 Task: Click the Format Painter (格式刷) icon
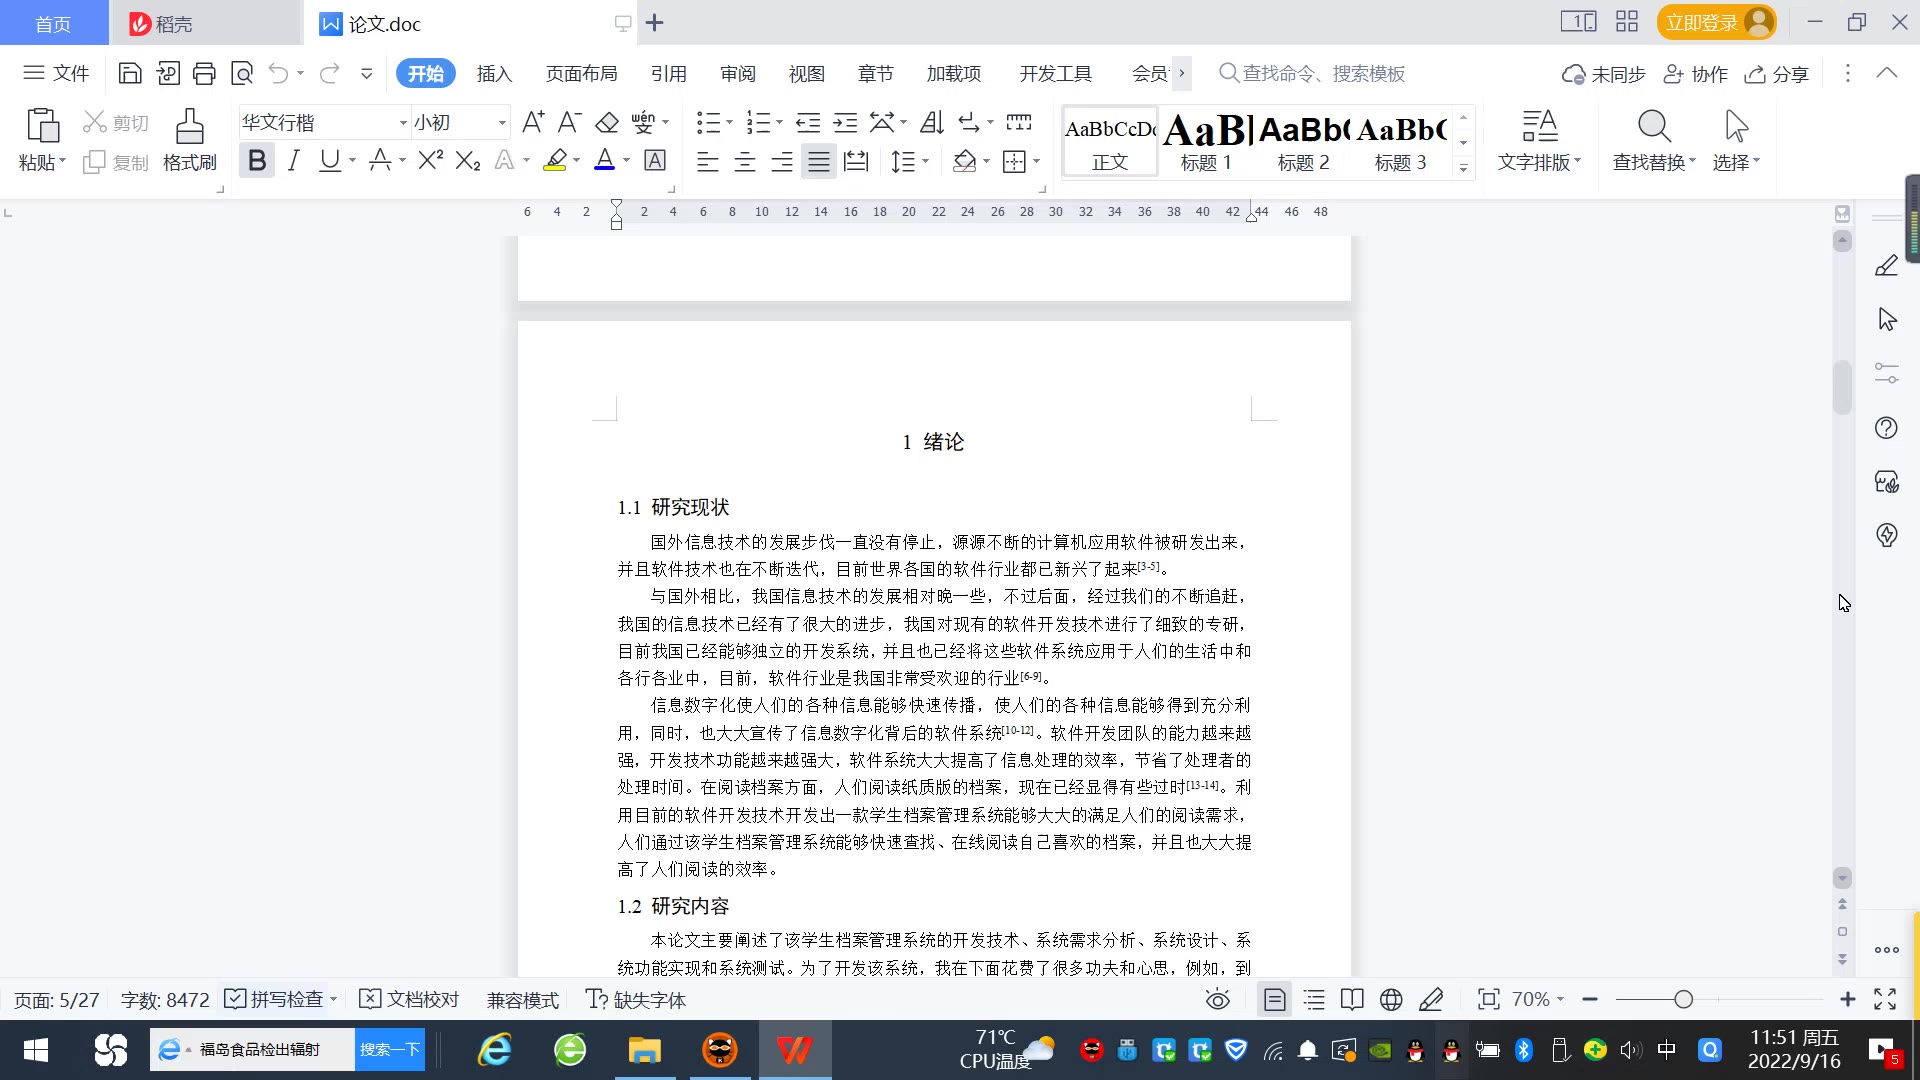[x=189, y=140]
